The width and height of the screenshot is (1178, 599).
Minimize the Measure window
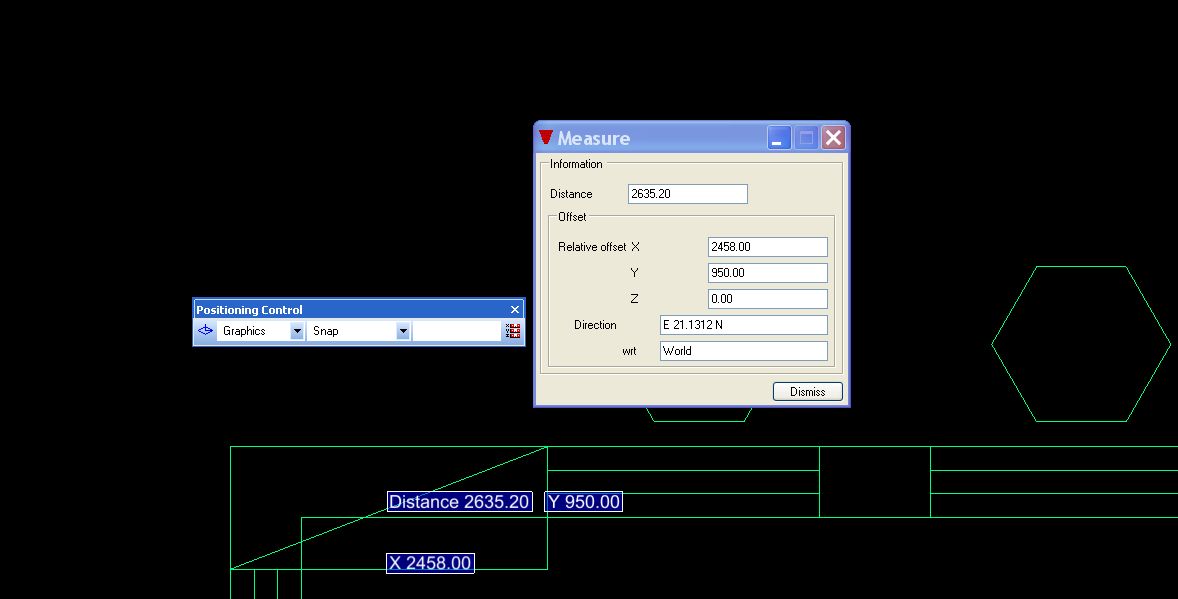click(779, 138)
